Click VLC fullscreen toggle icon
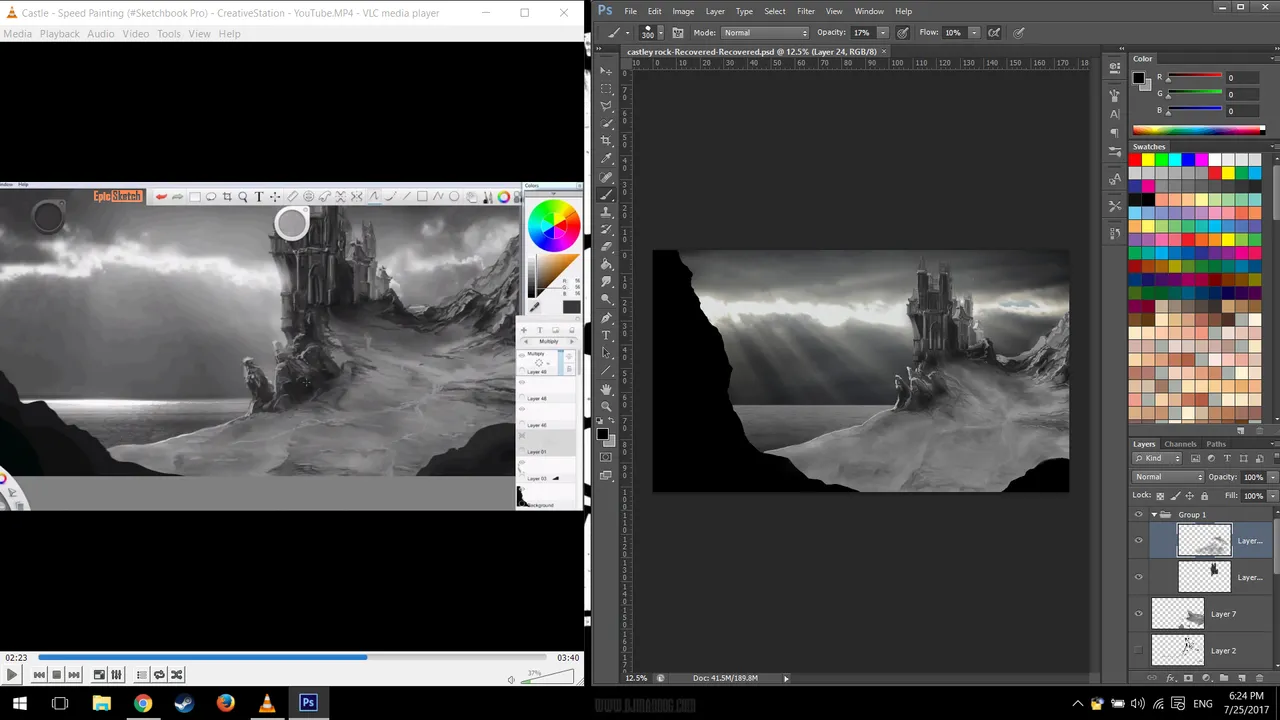The image size is (1280, 720). point(99,675)
